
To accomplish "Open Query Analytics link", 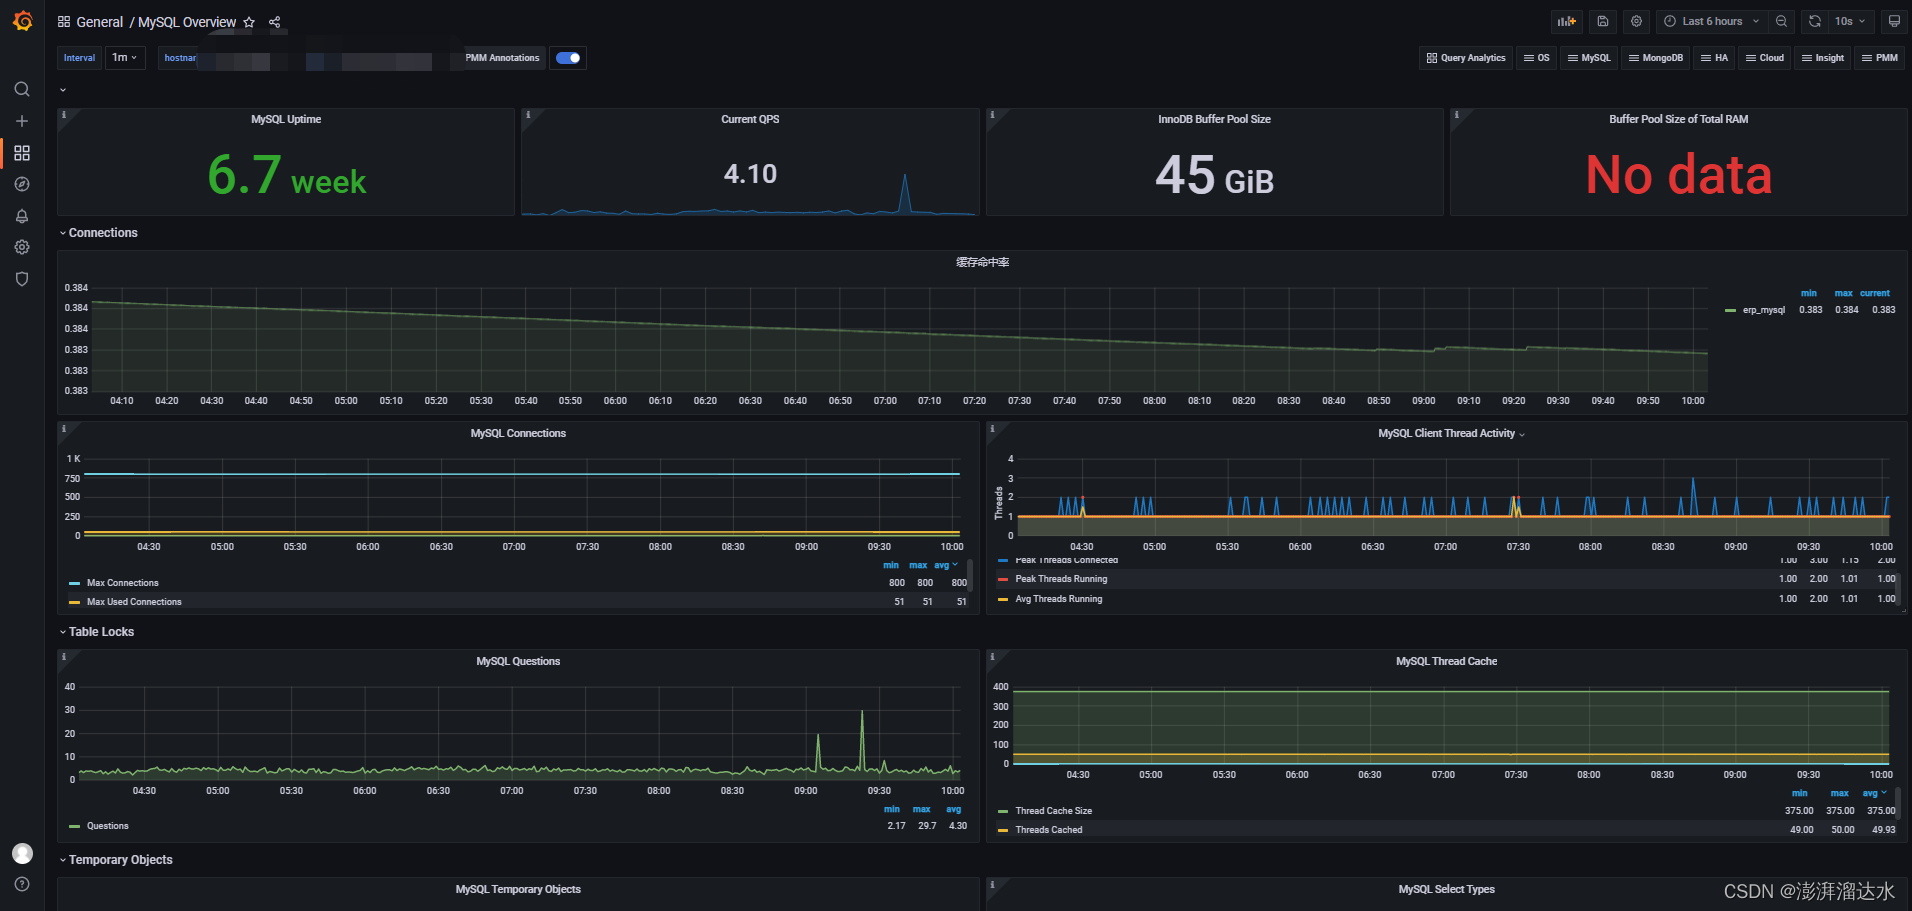I will (1466, 58).
